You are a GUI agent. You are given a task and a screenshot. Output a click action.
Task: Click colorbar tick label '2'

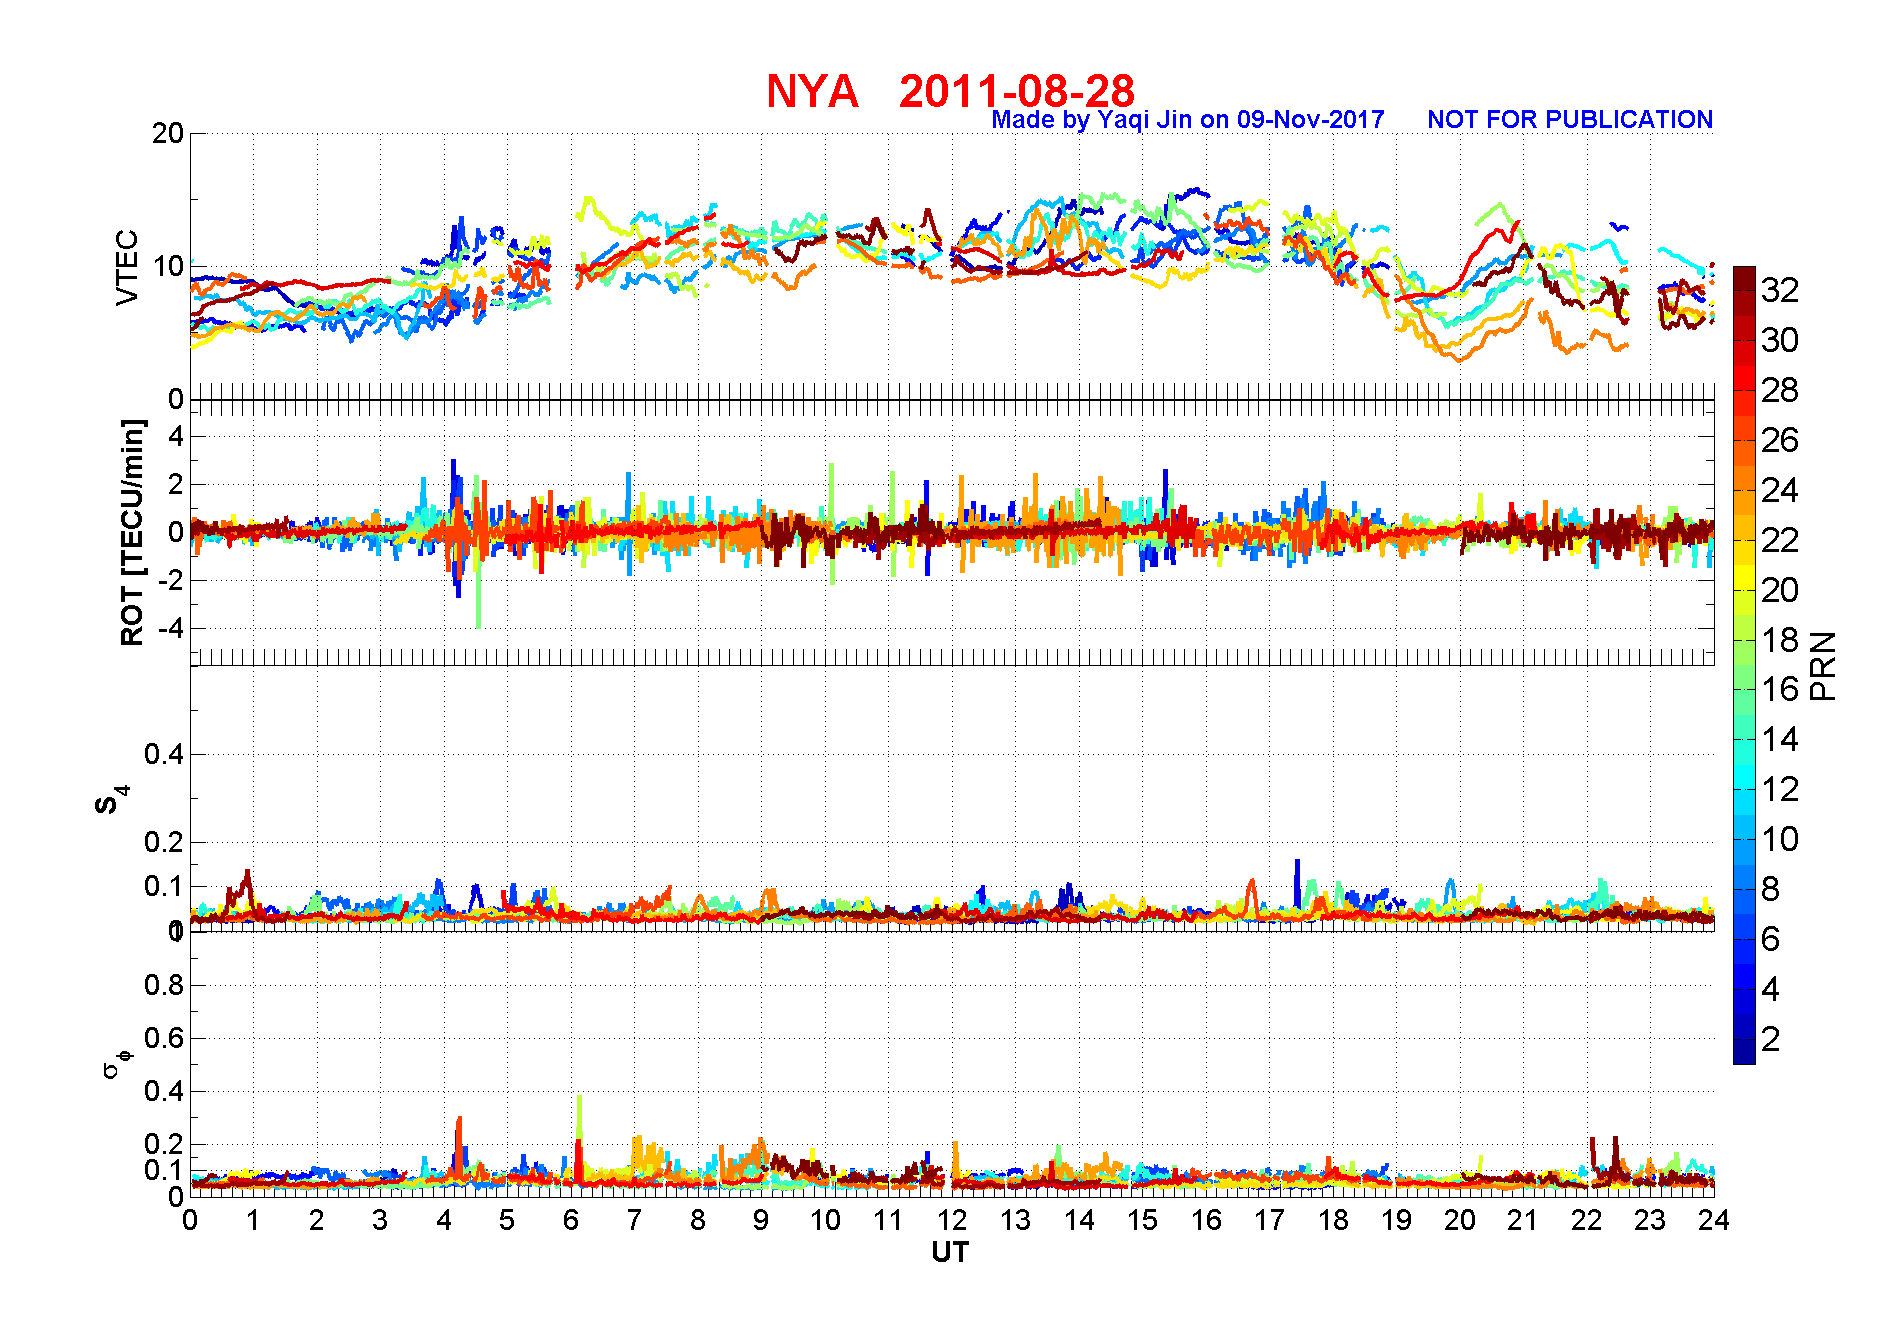[x=1770, y=1039]
